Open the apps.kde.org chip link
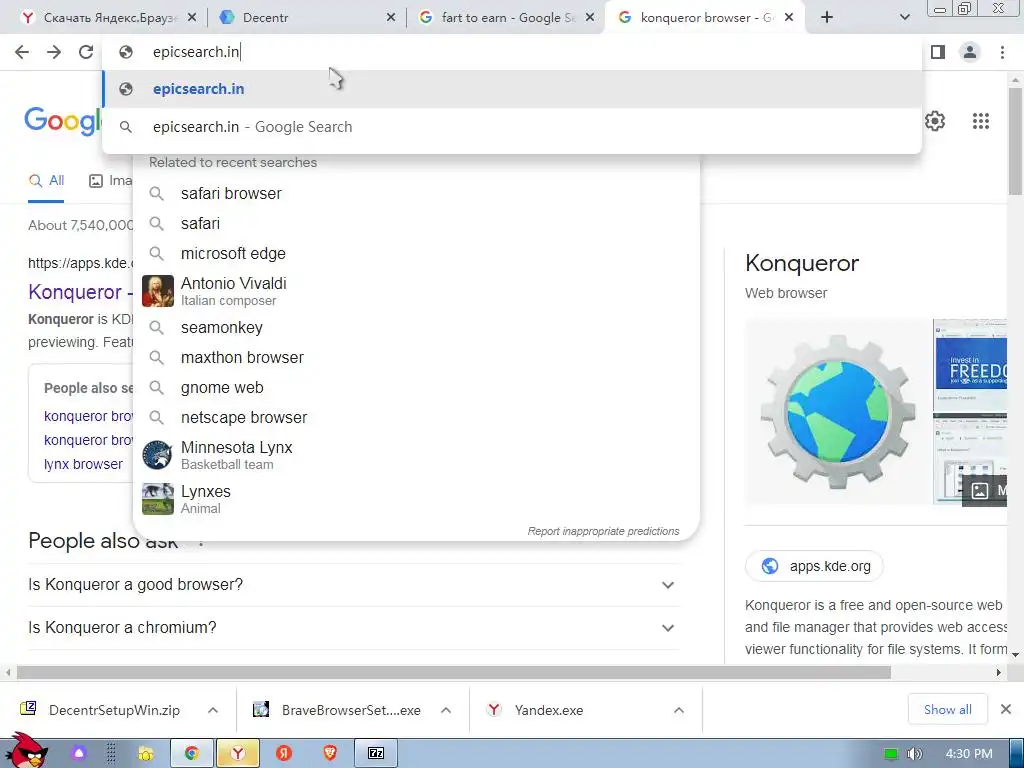 coord(814,566)
